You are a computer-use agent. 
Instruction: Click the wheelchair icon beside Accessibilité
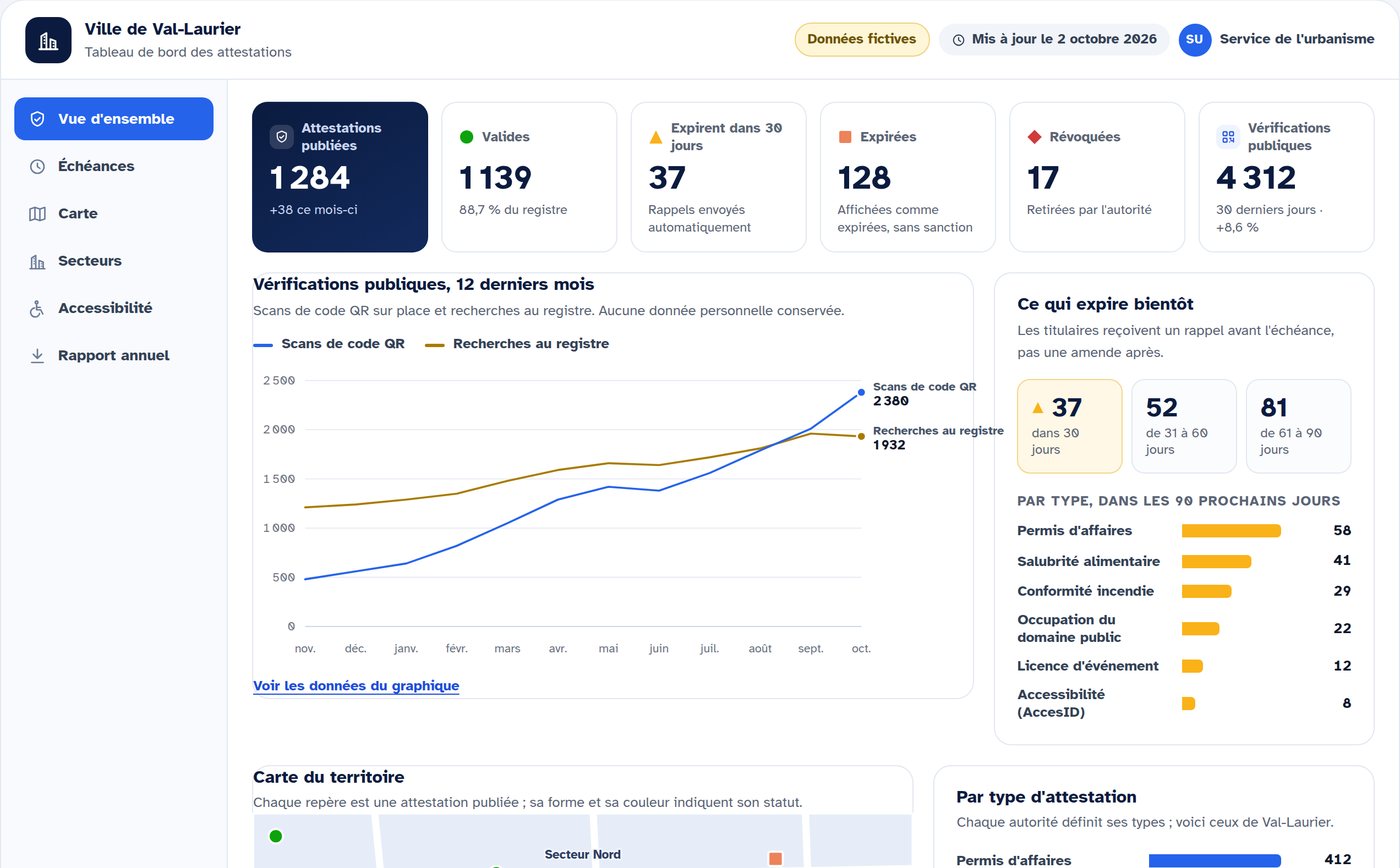(37, 308)
